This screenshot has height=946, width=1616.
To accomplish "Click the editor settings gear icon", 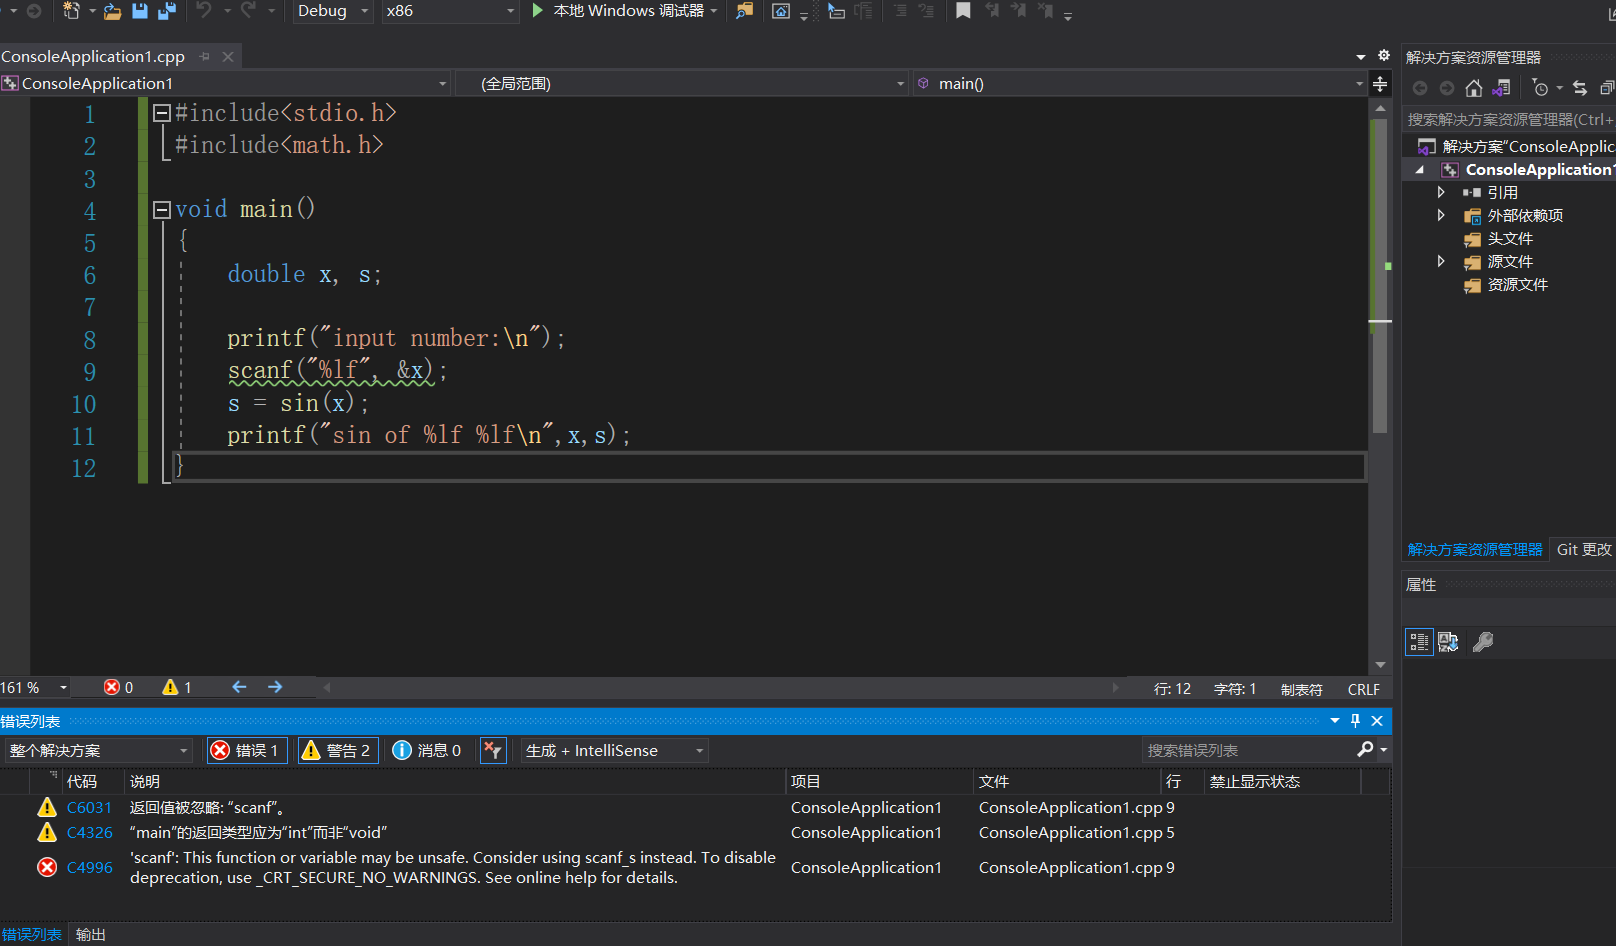I will coord(1384,56).
